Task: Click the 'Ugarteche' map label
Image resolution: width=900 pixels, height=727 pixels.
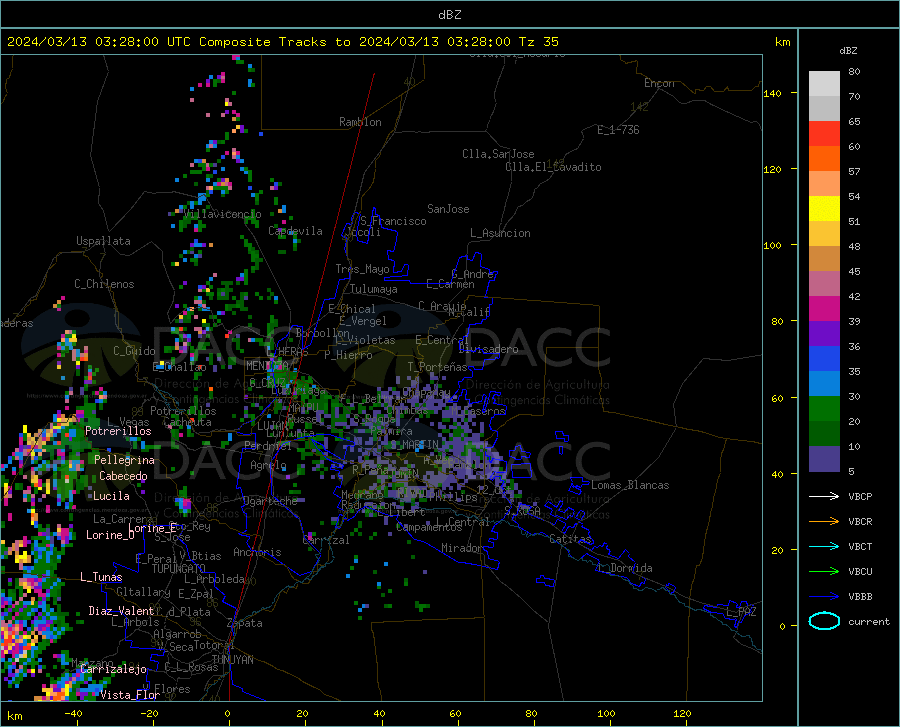Action: (x=270, y=501)
